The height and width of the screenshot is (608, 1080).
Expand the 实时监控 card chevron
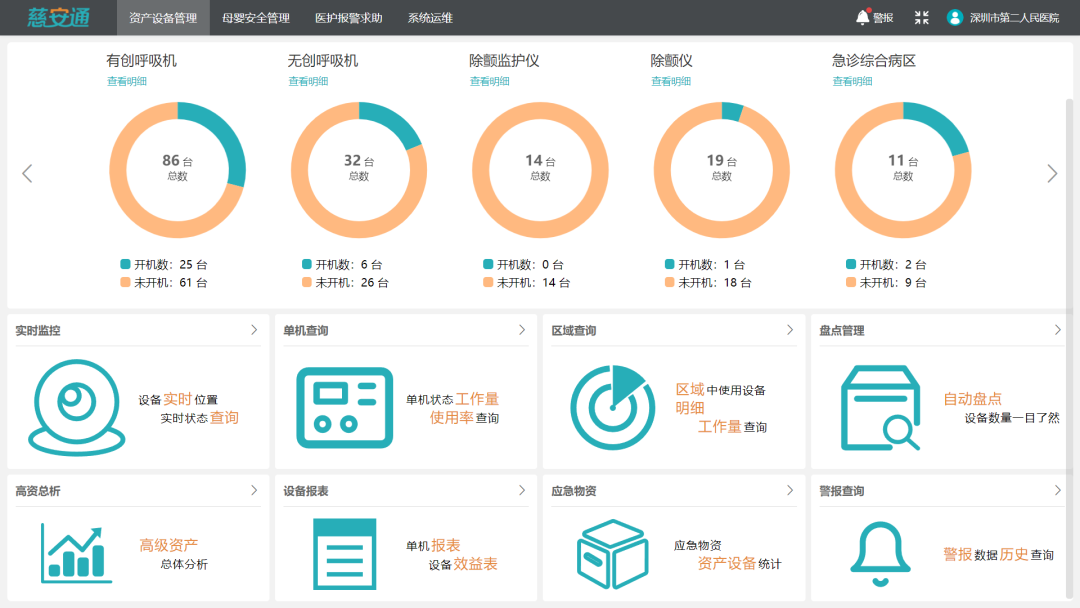254,330
